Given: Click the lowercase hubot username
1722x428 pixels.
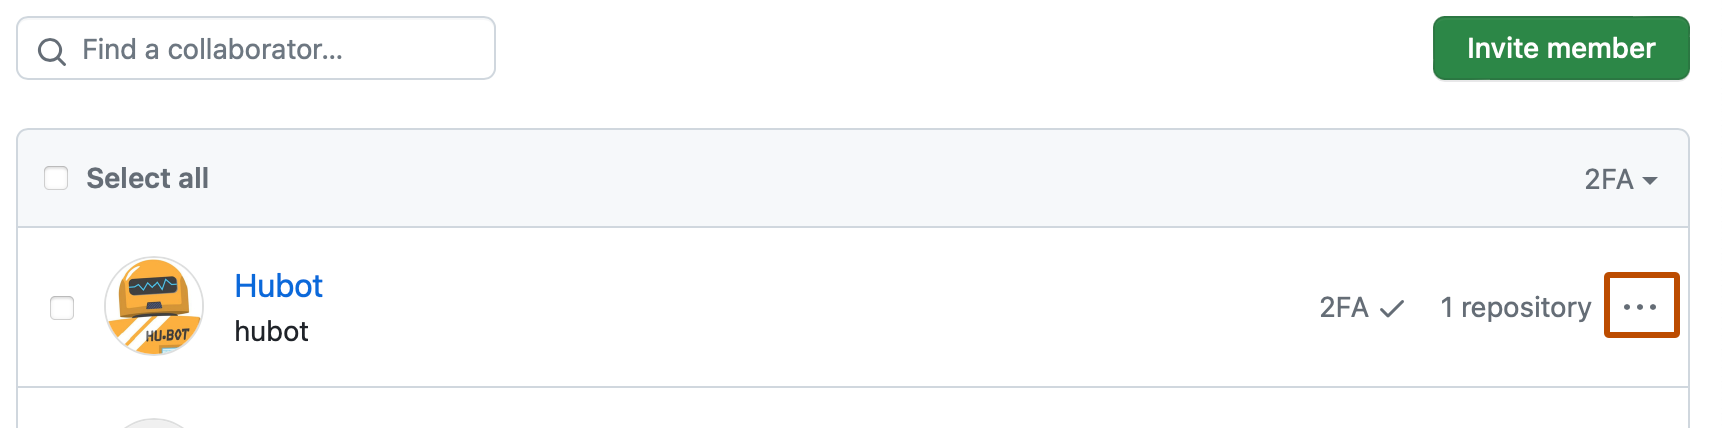Looking at the screenshot, I should click(271, 331).
